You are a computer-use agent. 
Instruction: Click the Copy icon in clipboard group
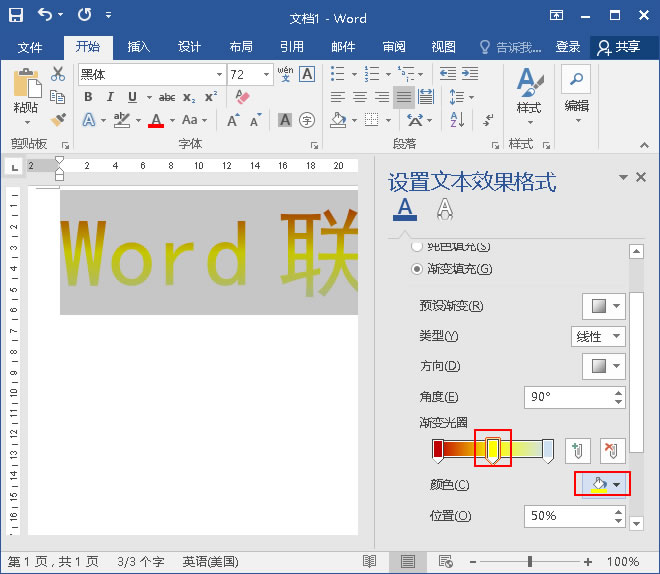tap(57, 97)
